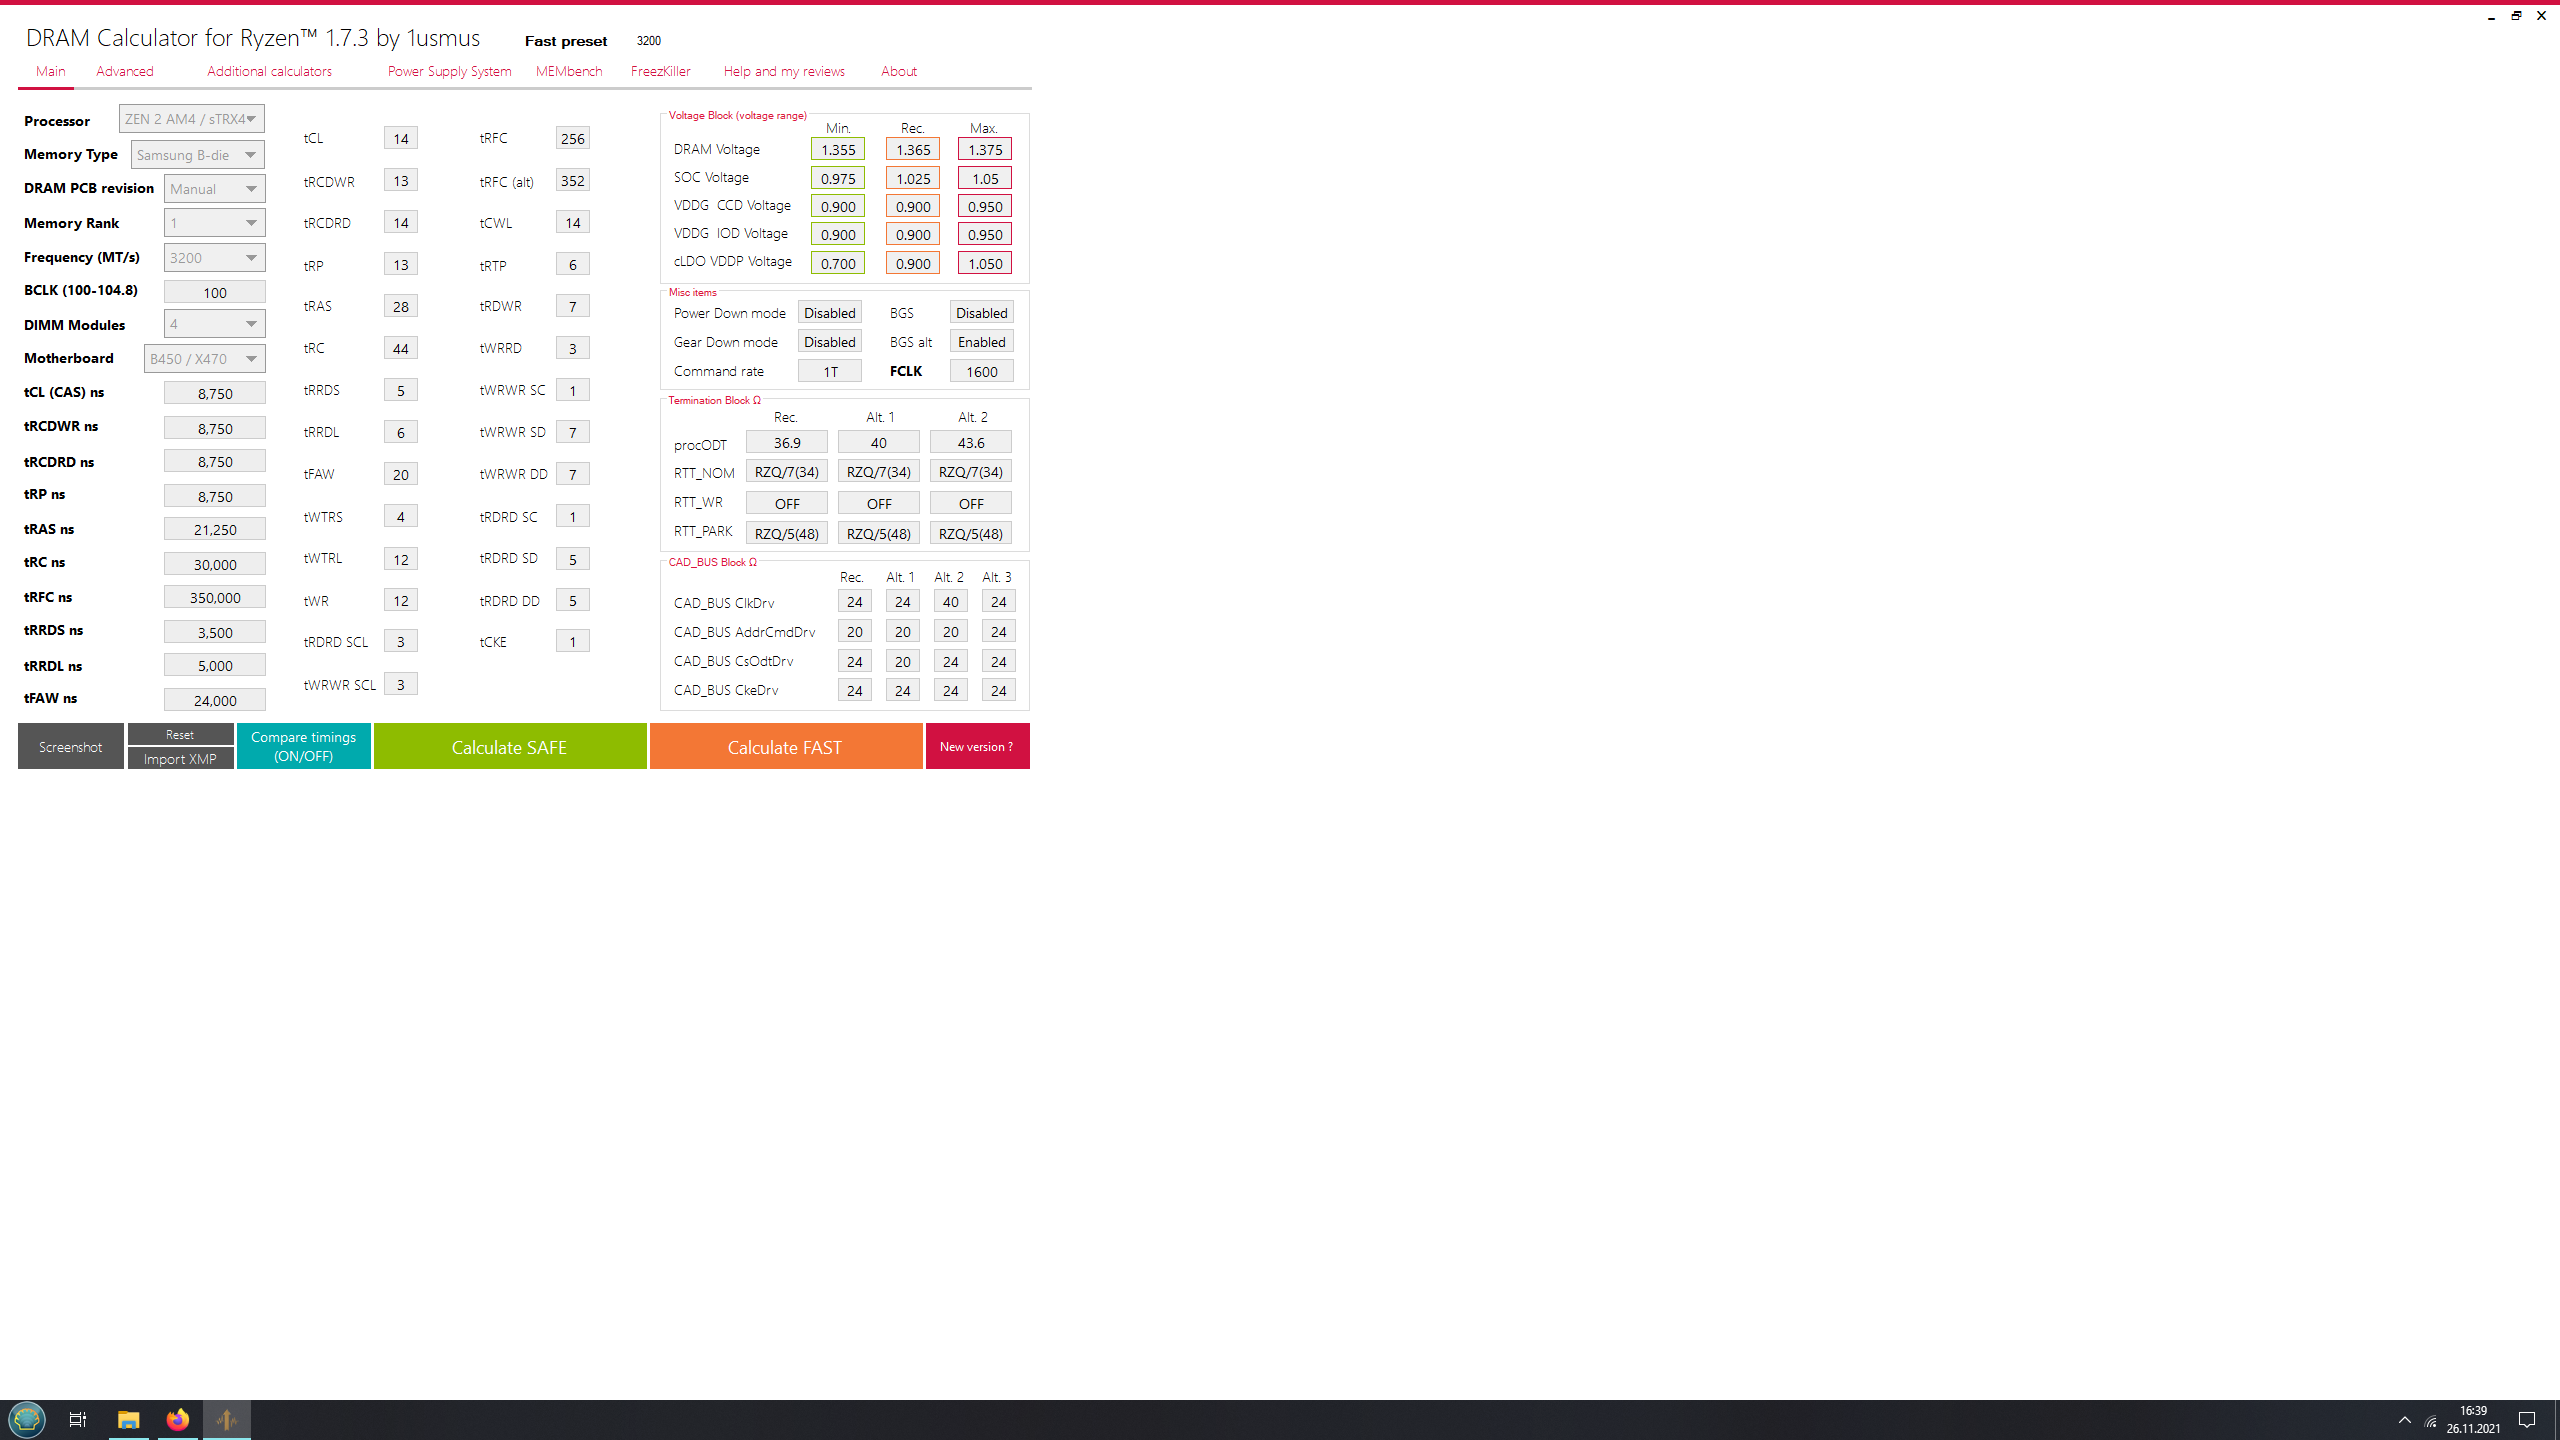The height and width of the screenshot is (1440, 2560).
Task: Open the notification center icon
Action: coord(2527,1419)
